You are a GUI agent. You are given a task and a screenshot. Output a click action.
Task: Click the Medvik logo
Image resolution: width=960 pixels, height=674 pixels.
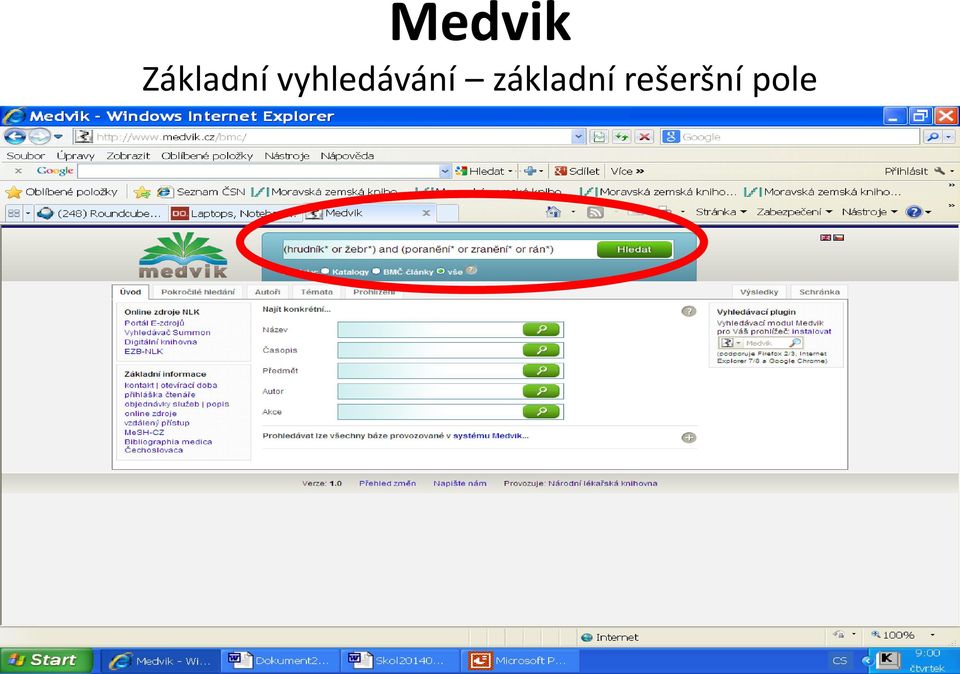tap(183, 255)
